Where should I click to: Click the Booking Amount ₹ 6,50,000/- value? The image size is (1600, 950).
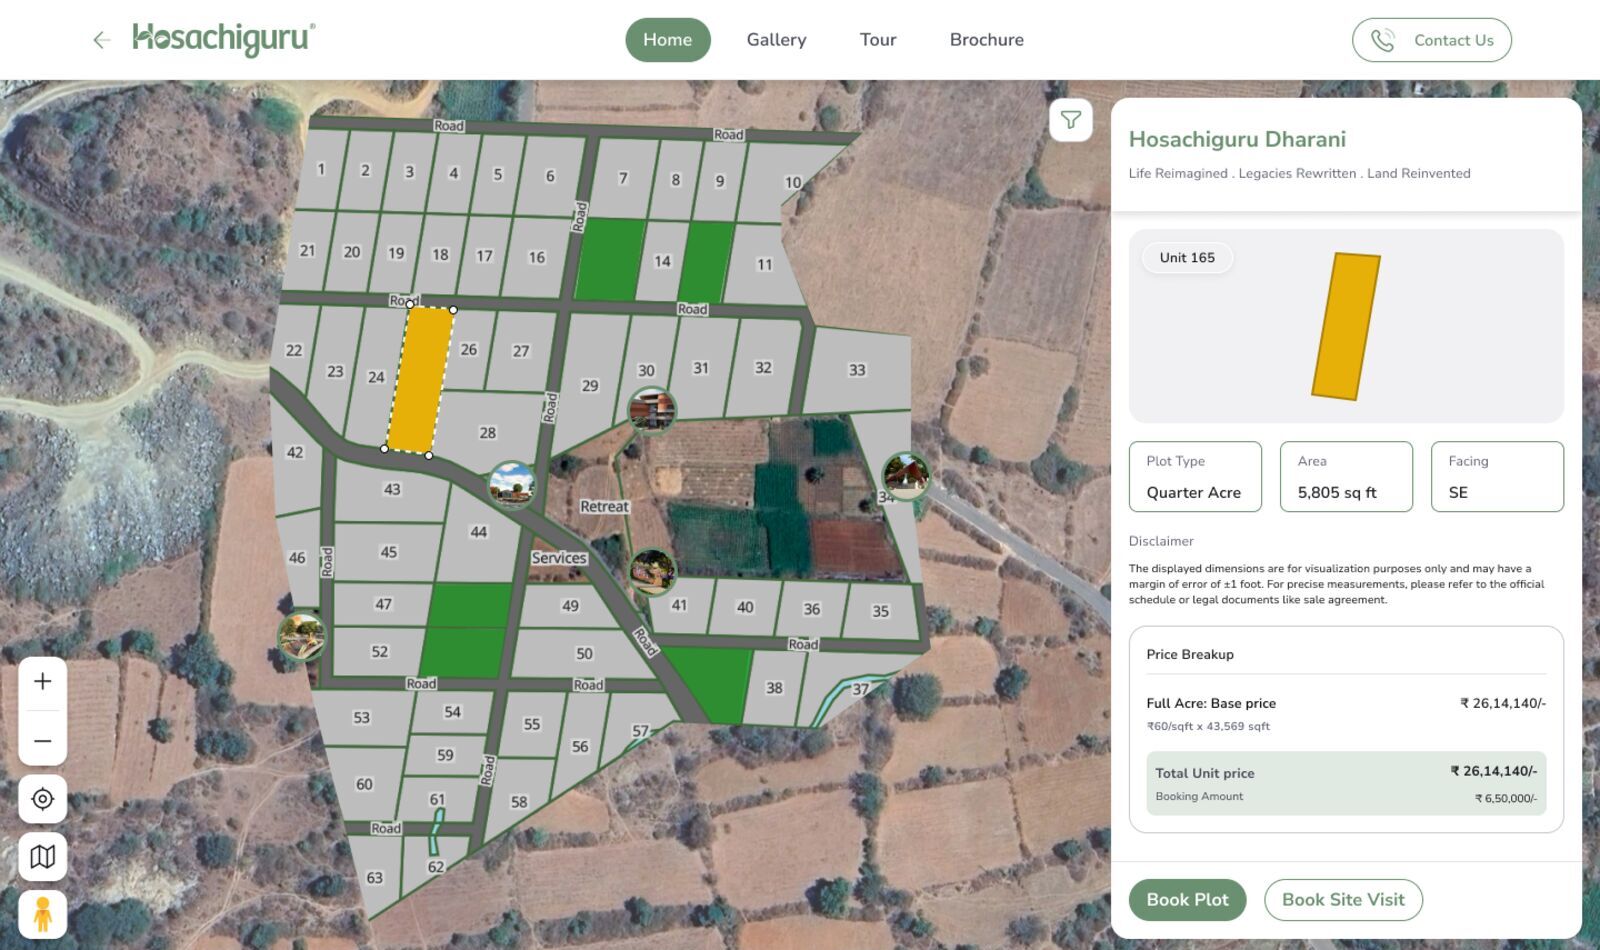[1506, 798]
